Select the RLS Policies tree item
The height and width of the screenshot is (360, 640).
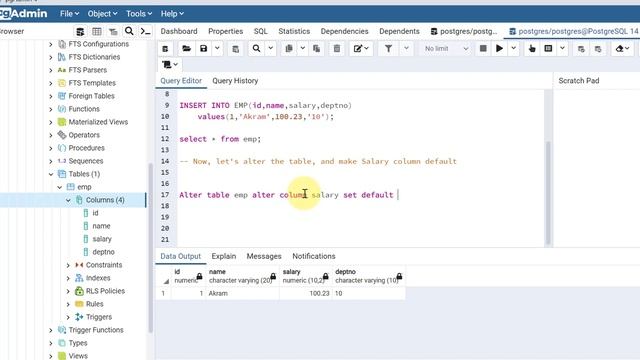[105, 291]
